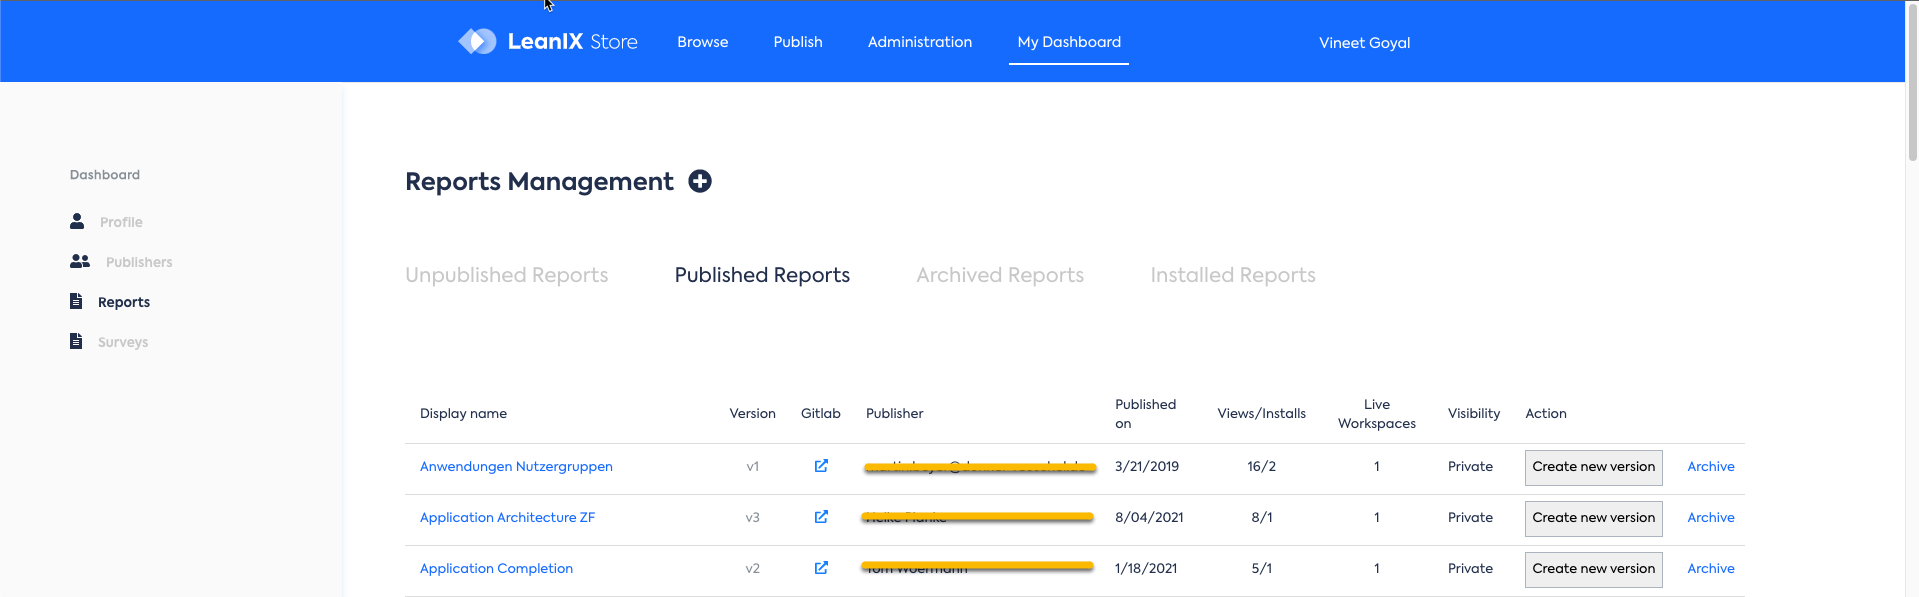Click the plus icon beside Reports Management

click(700, 181)
